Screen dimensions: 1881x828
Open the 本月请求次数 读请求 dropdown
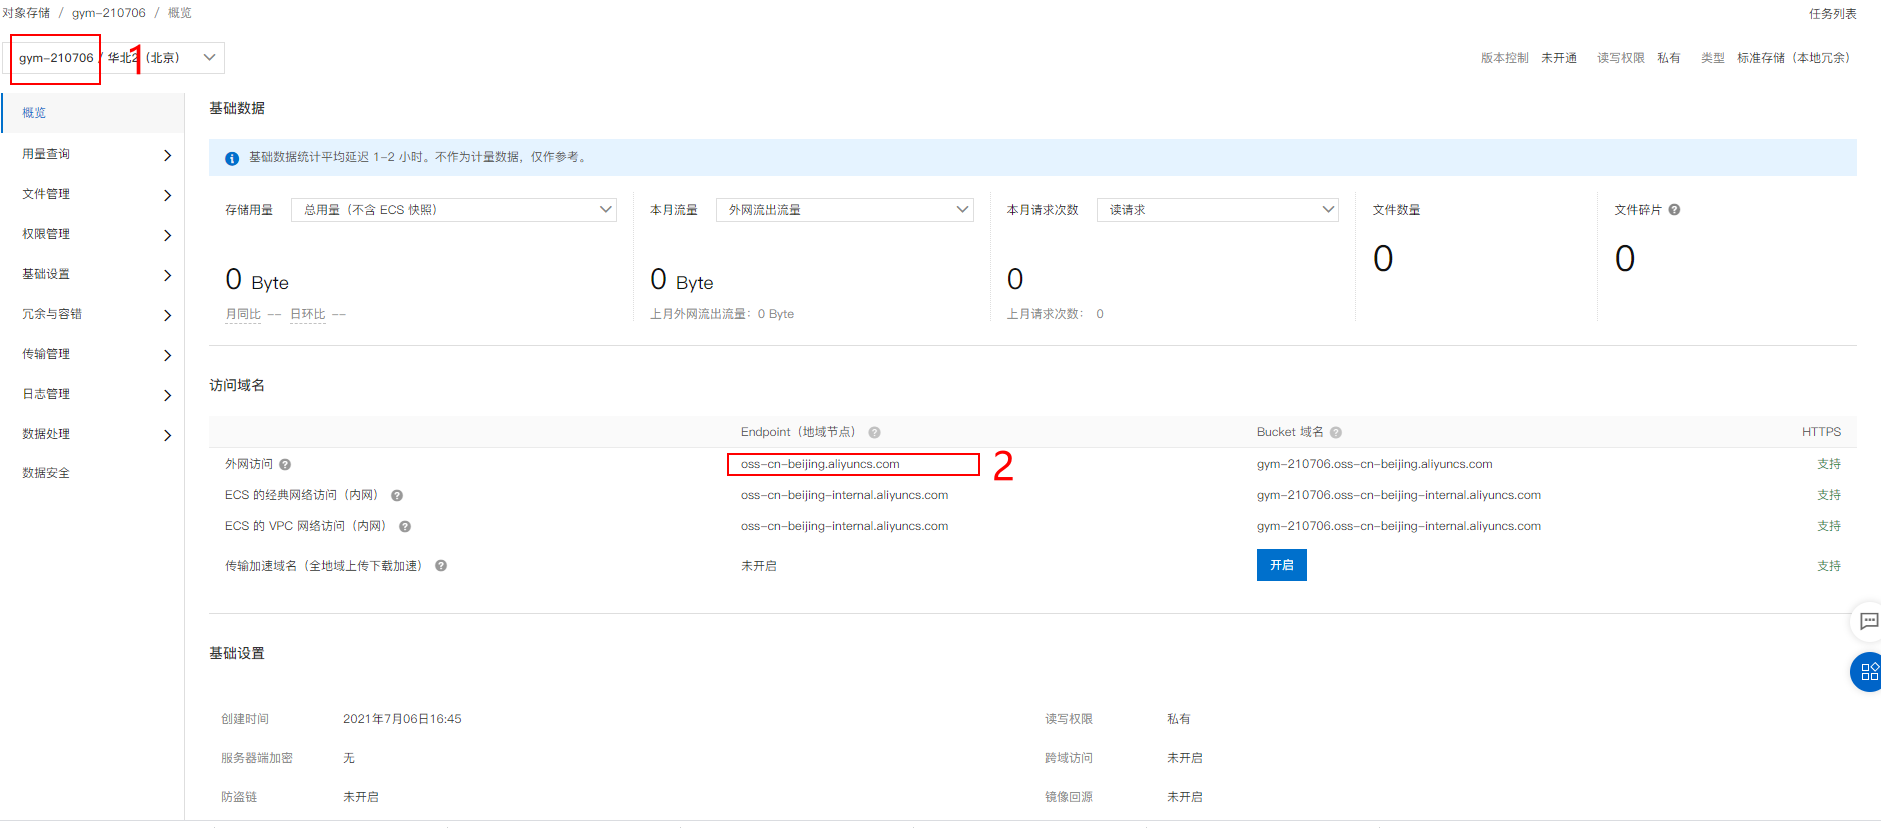point(1218,210)
